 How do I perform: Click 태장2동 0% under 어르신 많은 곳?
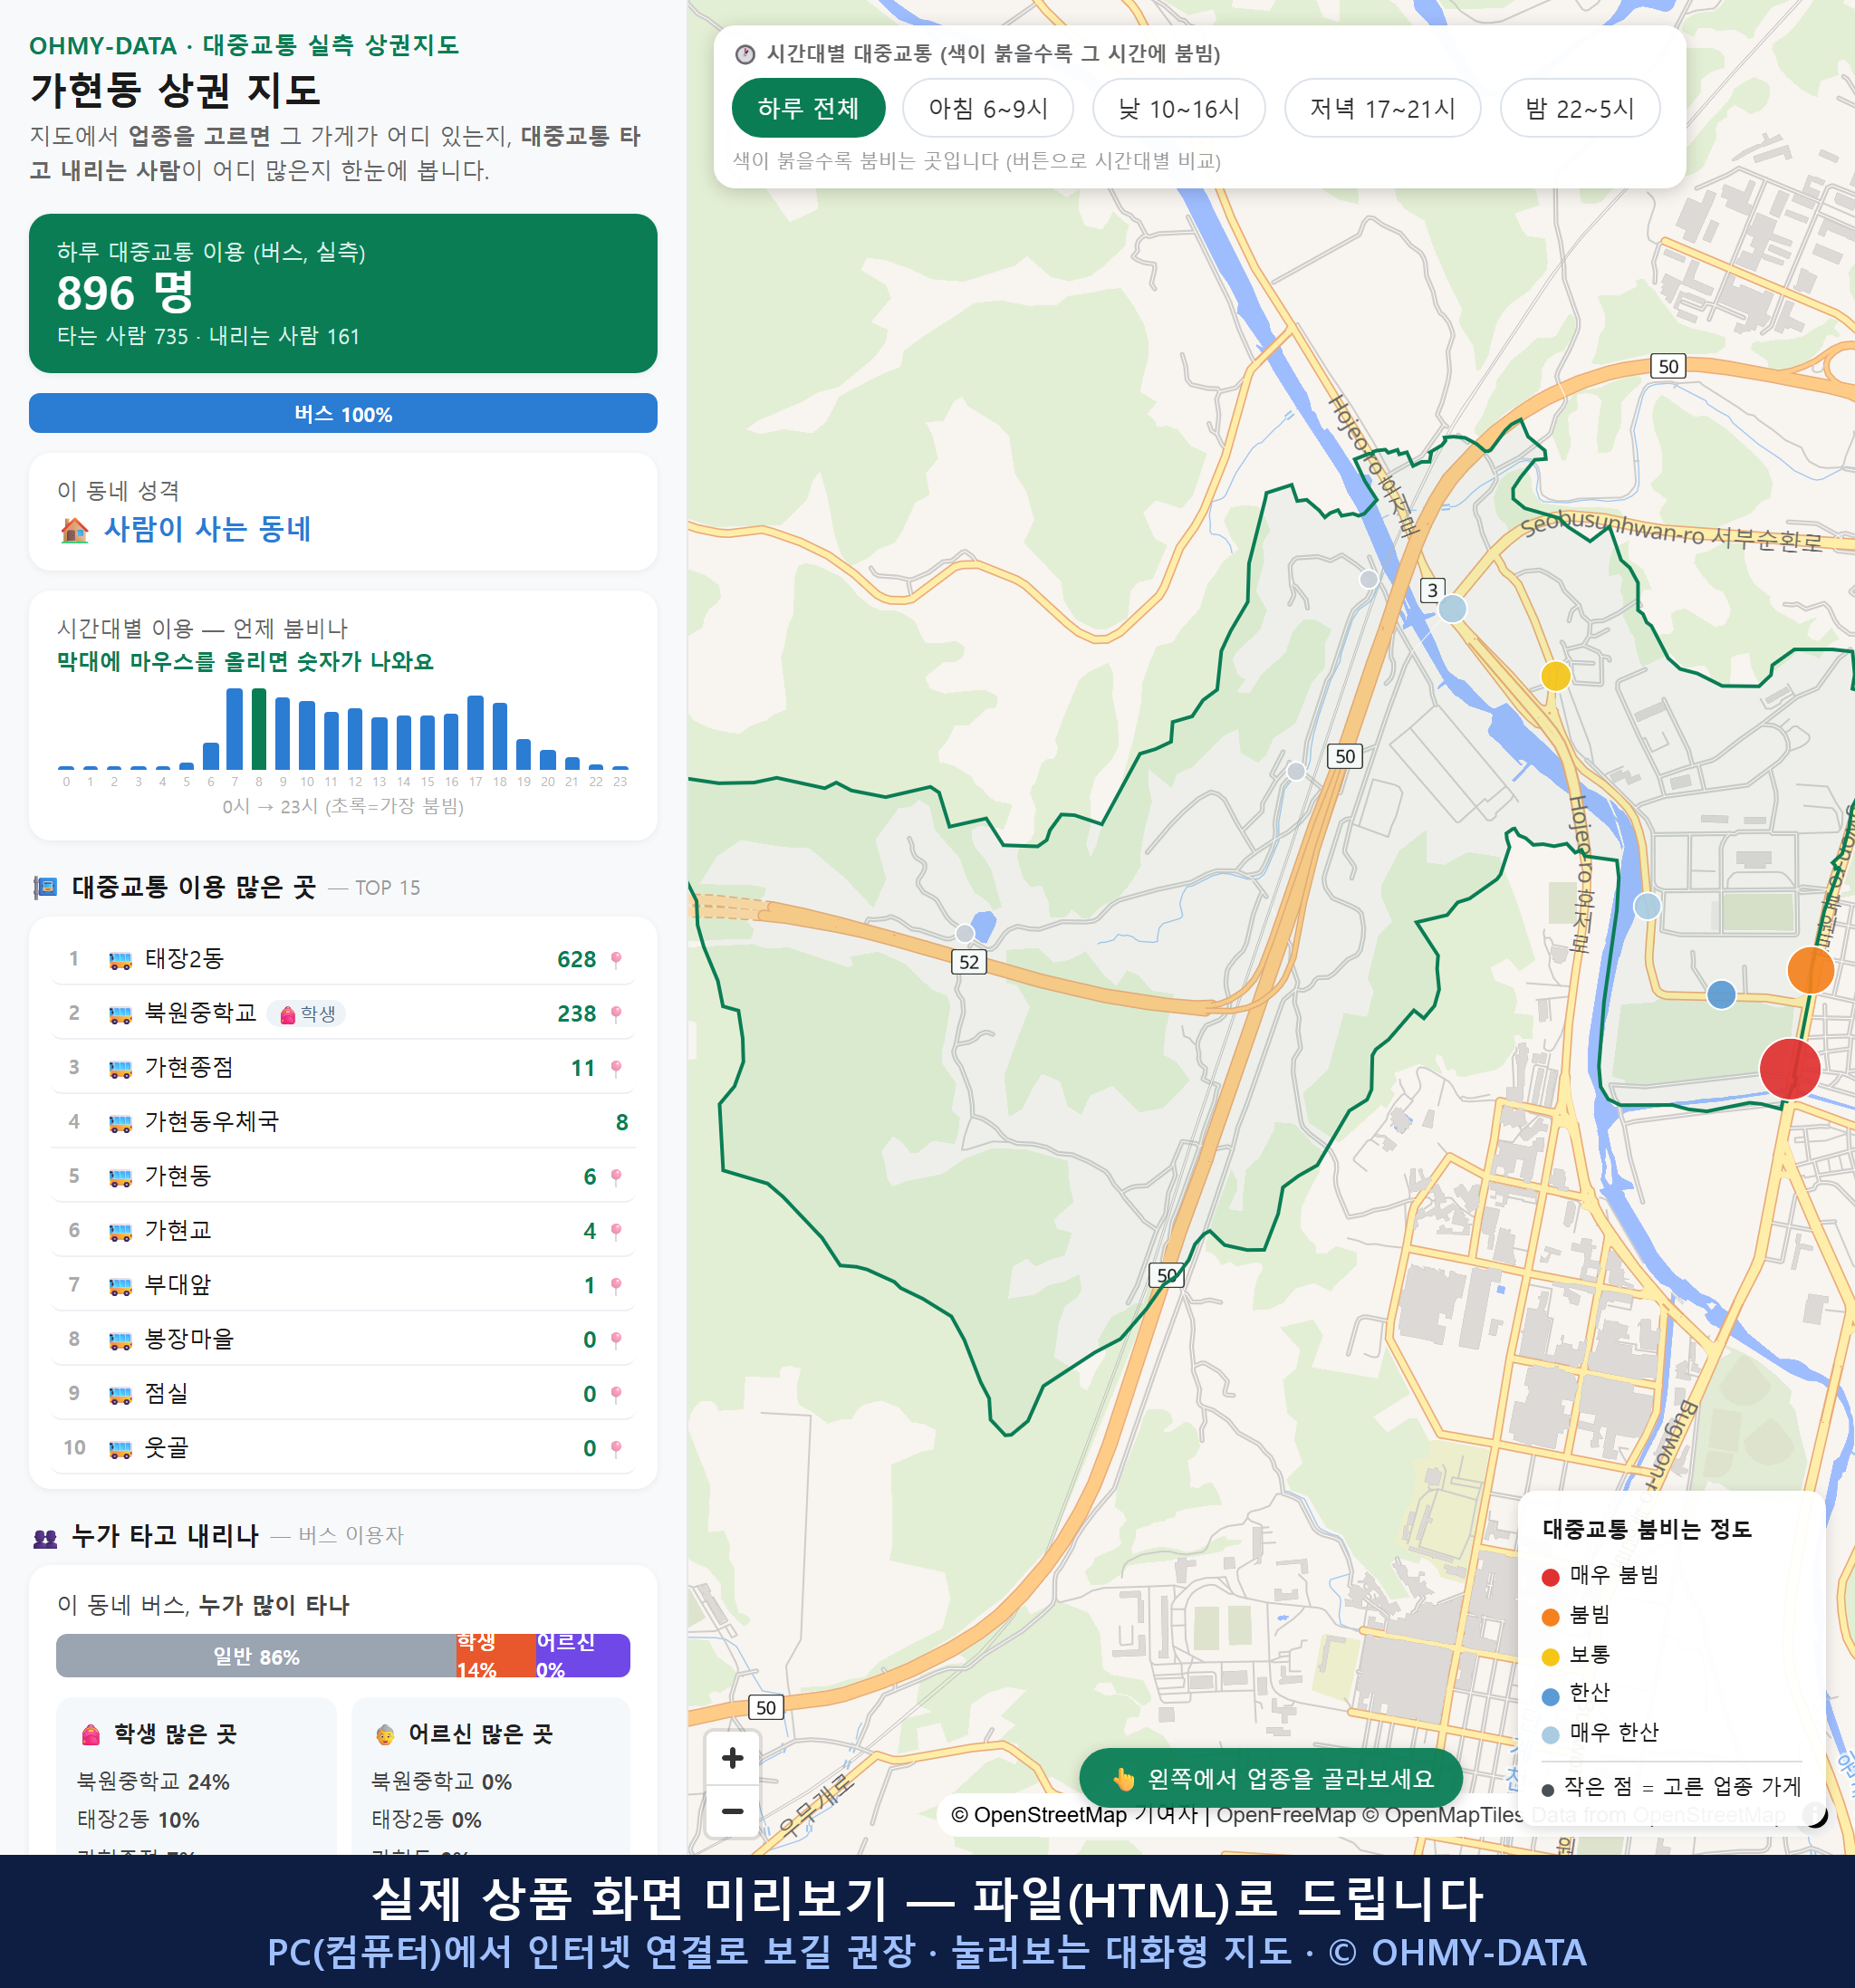426,1819
